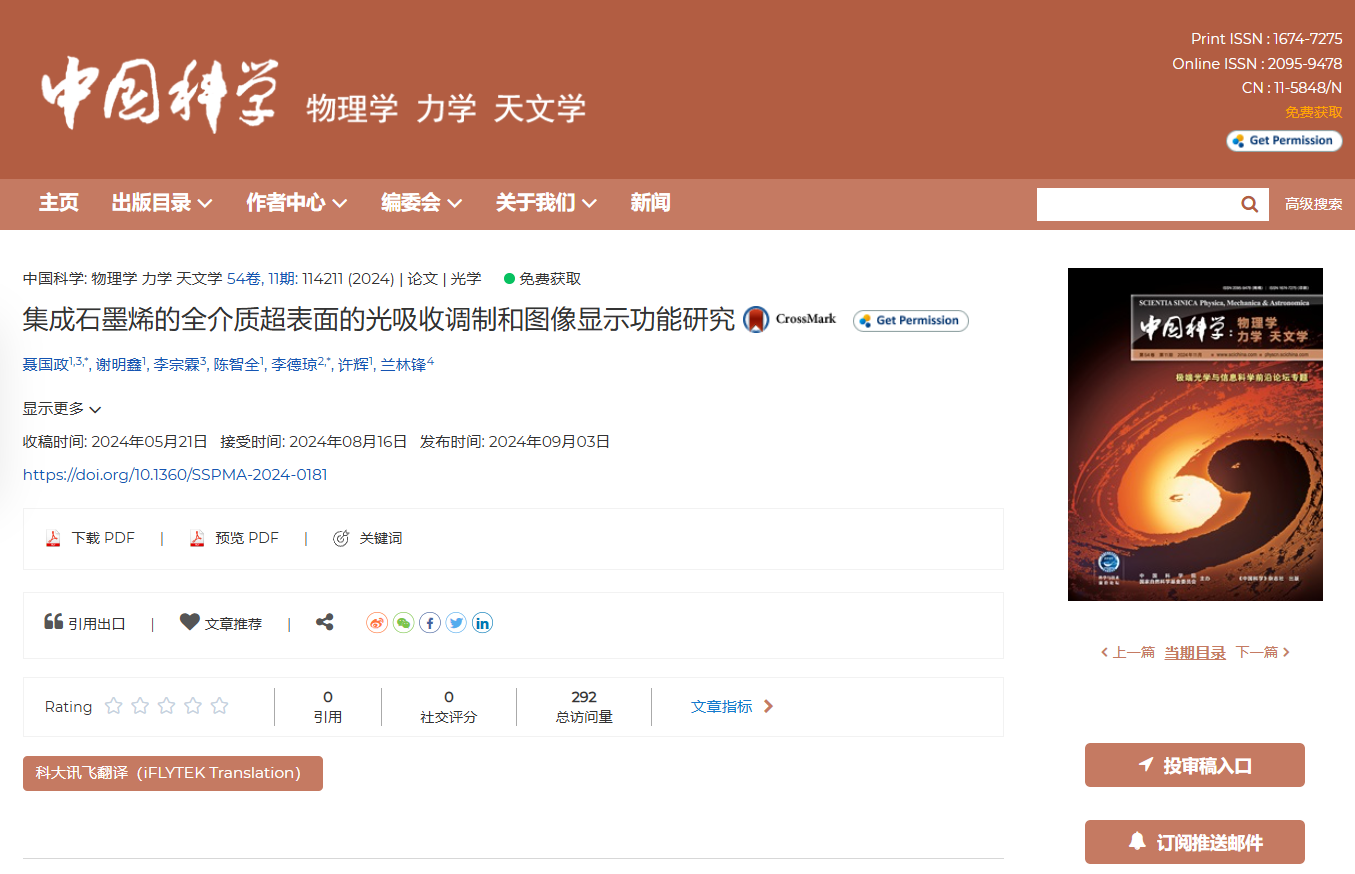This screenshot has width=1355, height=874.
Task: Share article via WeChat icon
Action: [x=403, y=623]
